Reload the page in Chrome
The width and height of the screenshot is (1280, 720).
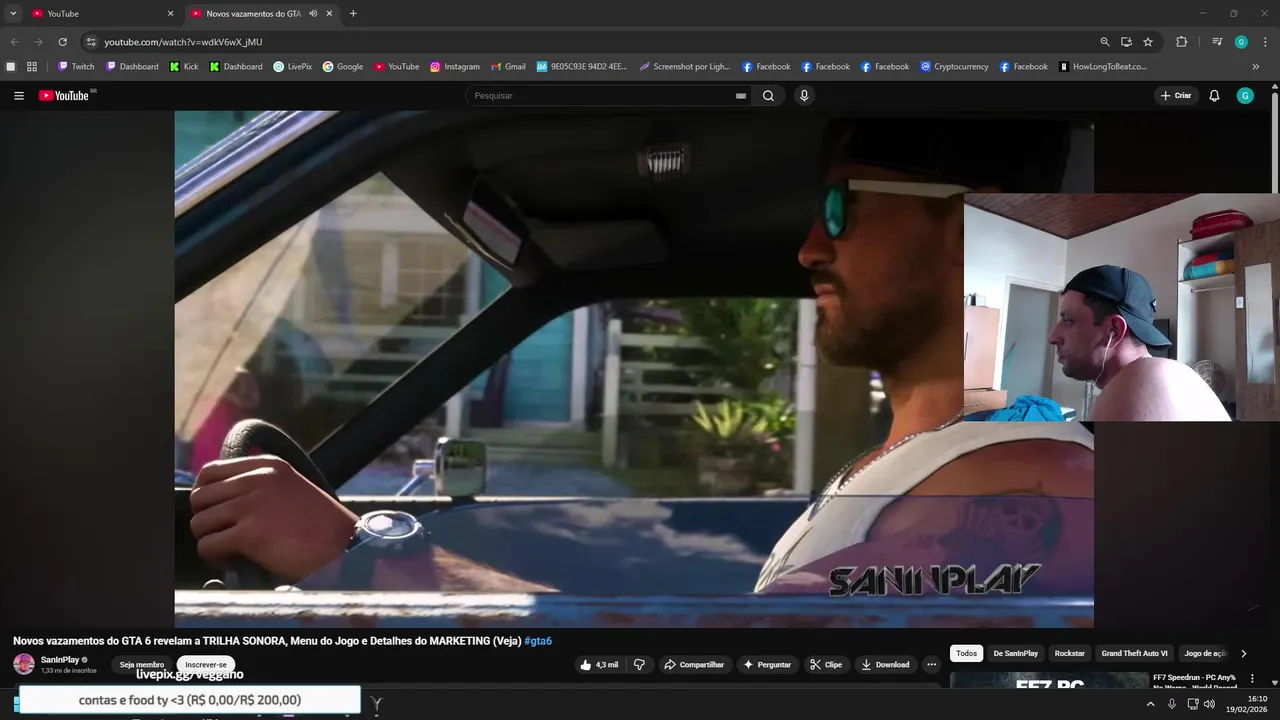tap(62, 42)
